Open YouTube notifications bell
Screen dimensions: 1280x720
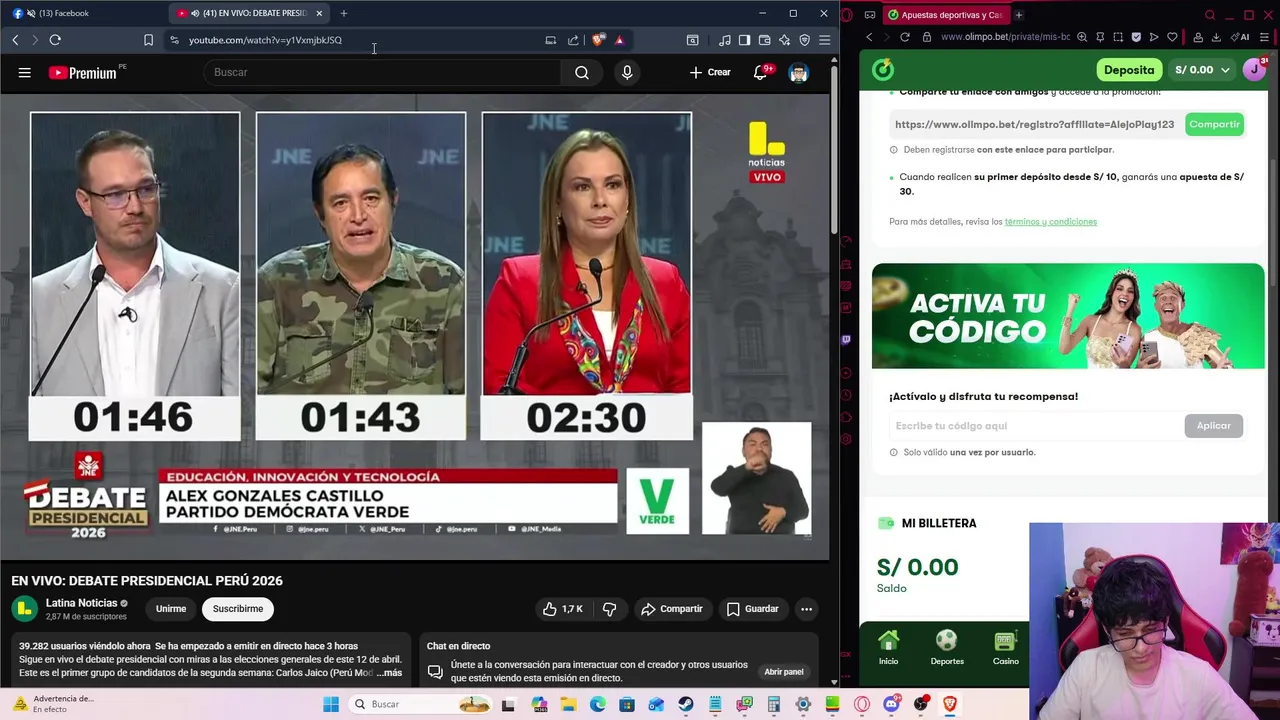[761, 72]
